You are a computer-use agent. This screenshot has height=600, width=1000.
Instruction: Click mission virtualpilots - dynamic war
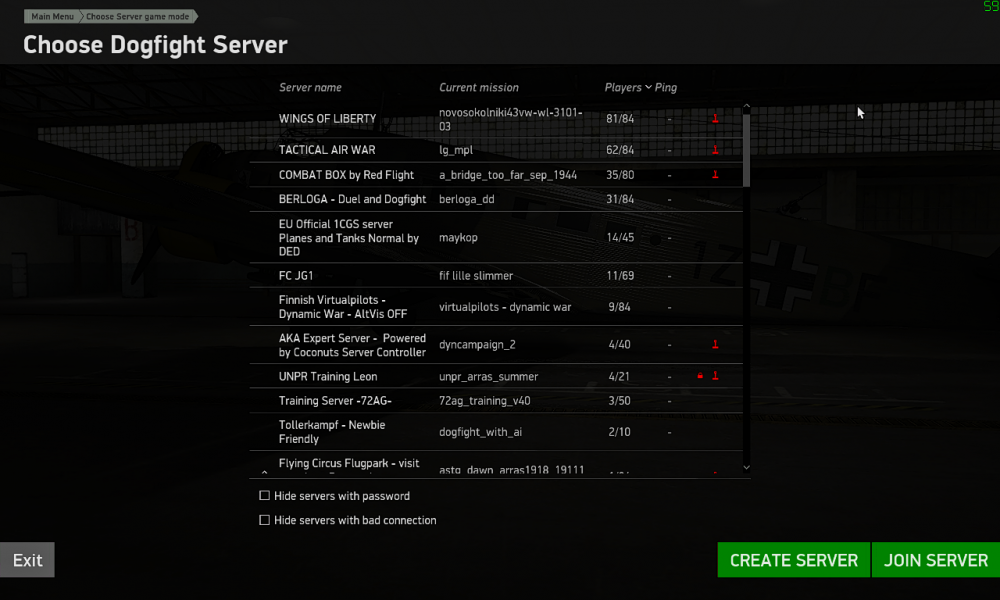(505, 307)
